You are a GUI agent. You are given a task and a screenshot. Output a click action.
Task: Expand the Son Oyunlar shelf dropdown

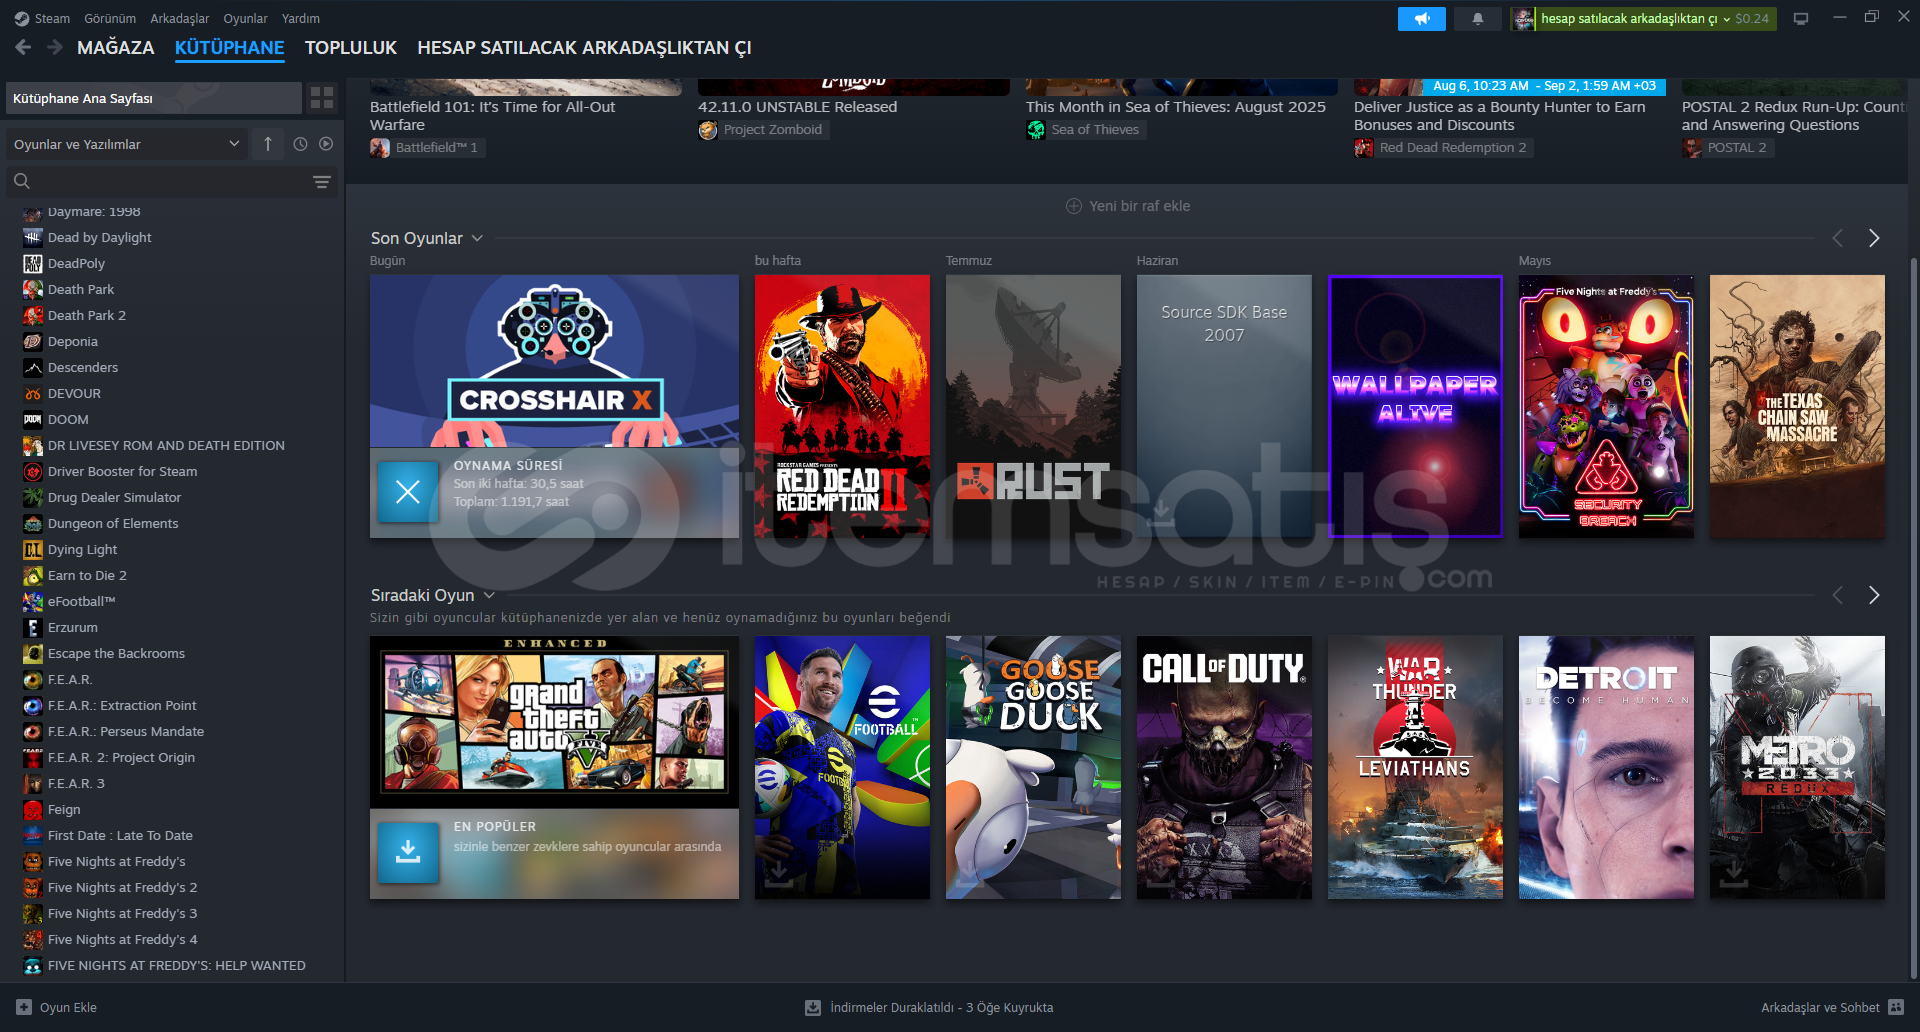tap(477, 238)
